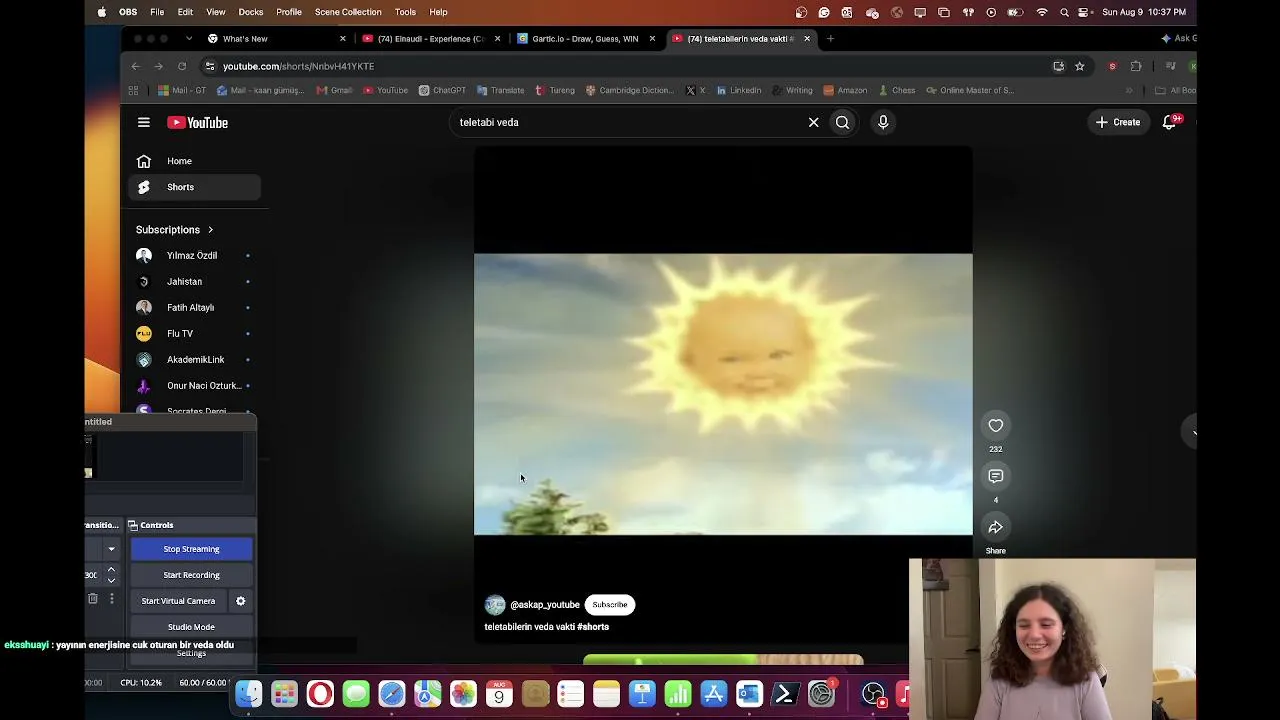
Task: Open the OBS Profile menu
Action: tap(289, 12)
